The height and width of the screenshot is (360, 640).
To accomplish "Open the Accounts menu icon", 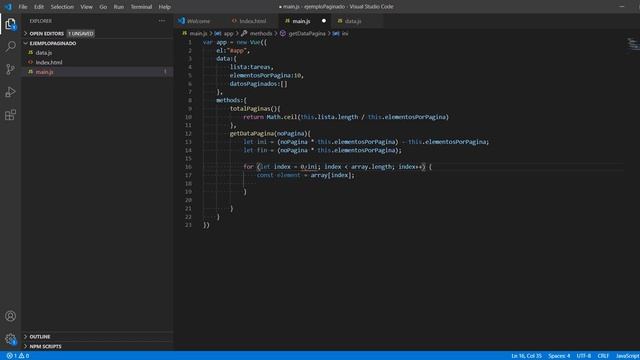I will [10, 316].
